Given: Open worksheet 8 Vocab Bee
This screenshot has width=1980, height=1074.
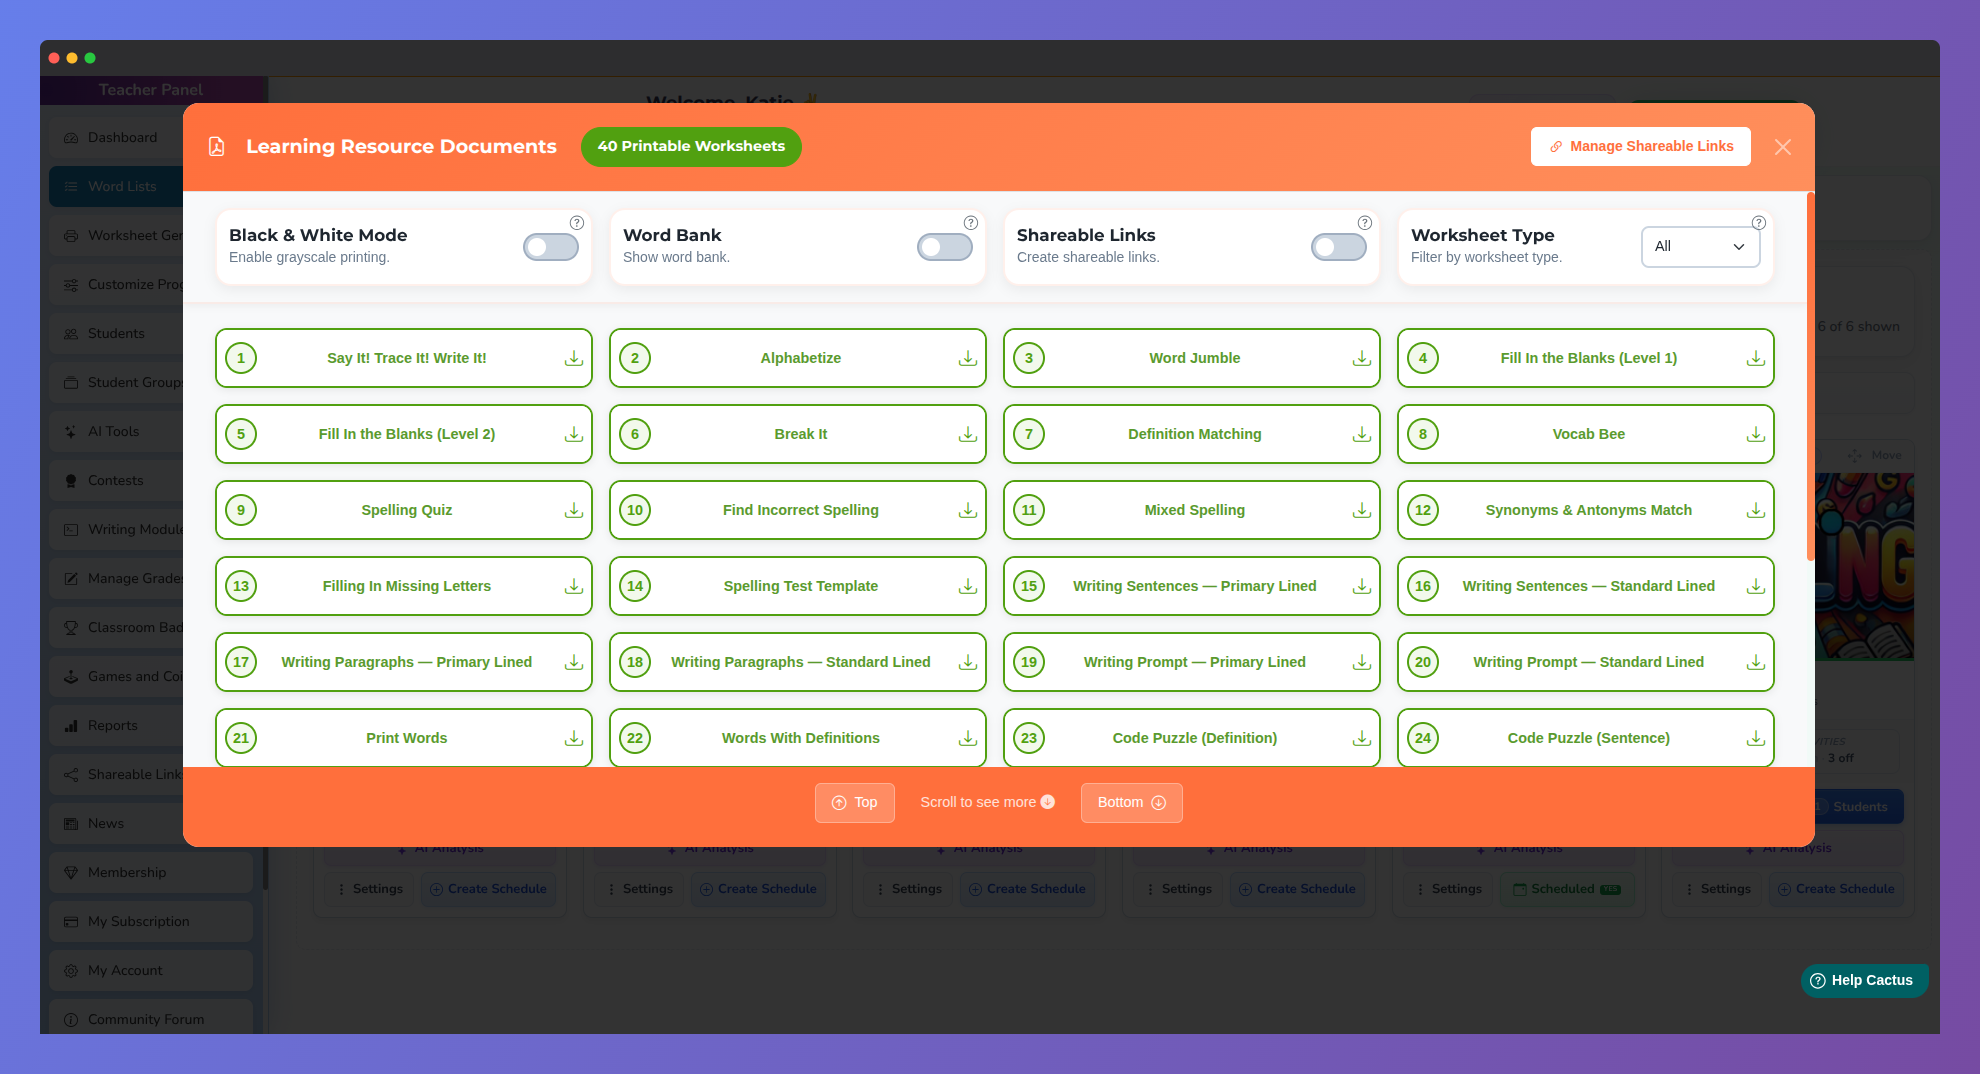Looking at the screenshot, I should click(x=1588, y=434).
